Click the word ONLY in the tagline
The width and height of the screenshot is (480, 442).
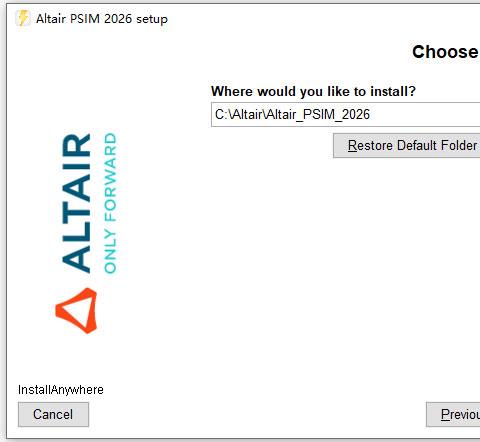pyautogui.click(x=110, y=252)
